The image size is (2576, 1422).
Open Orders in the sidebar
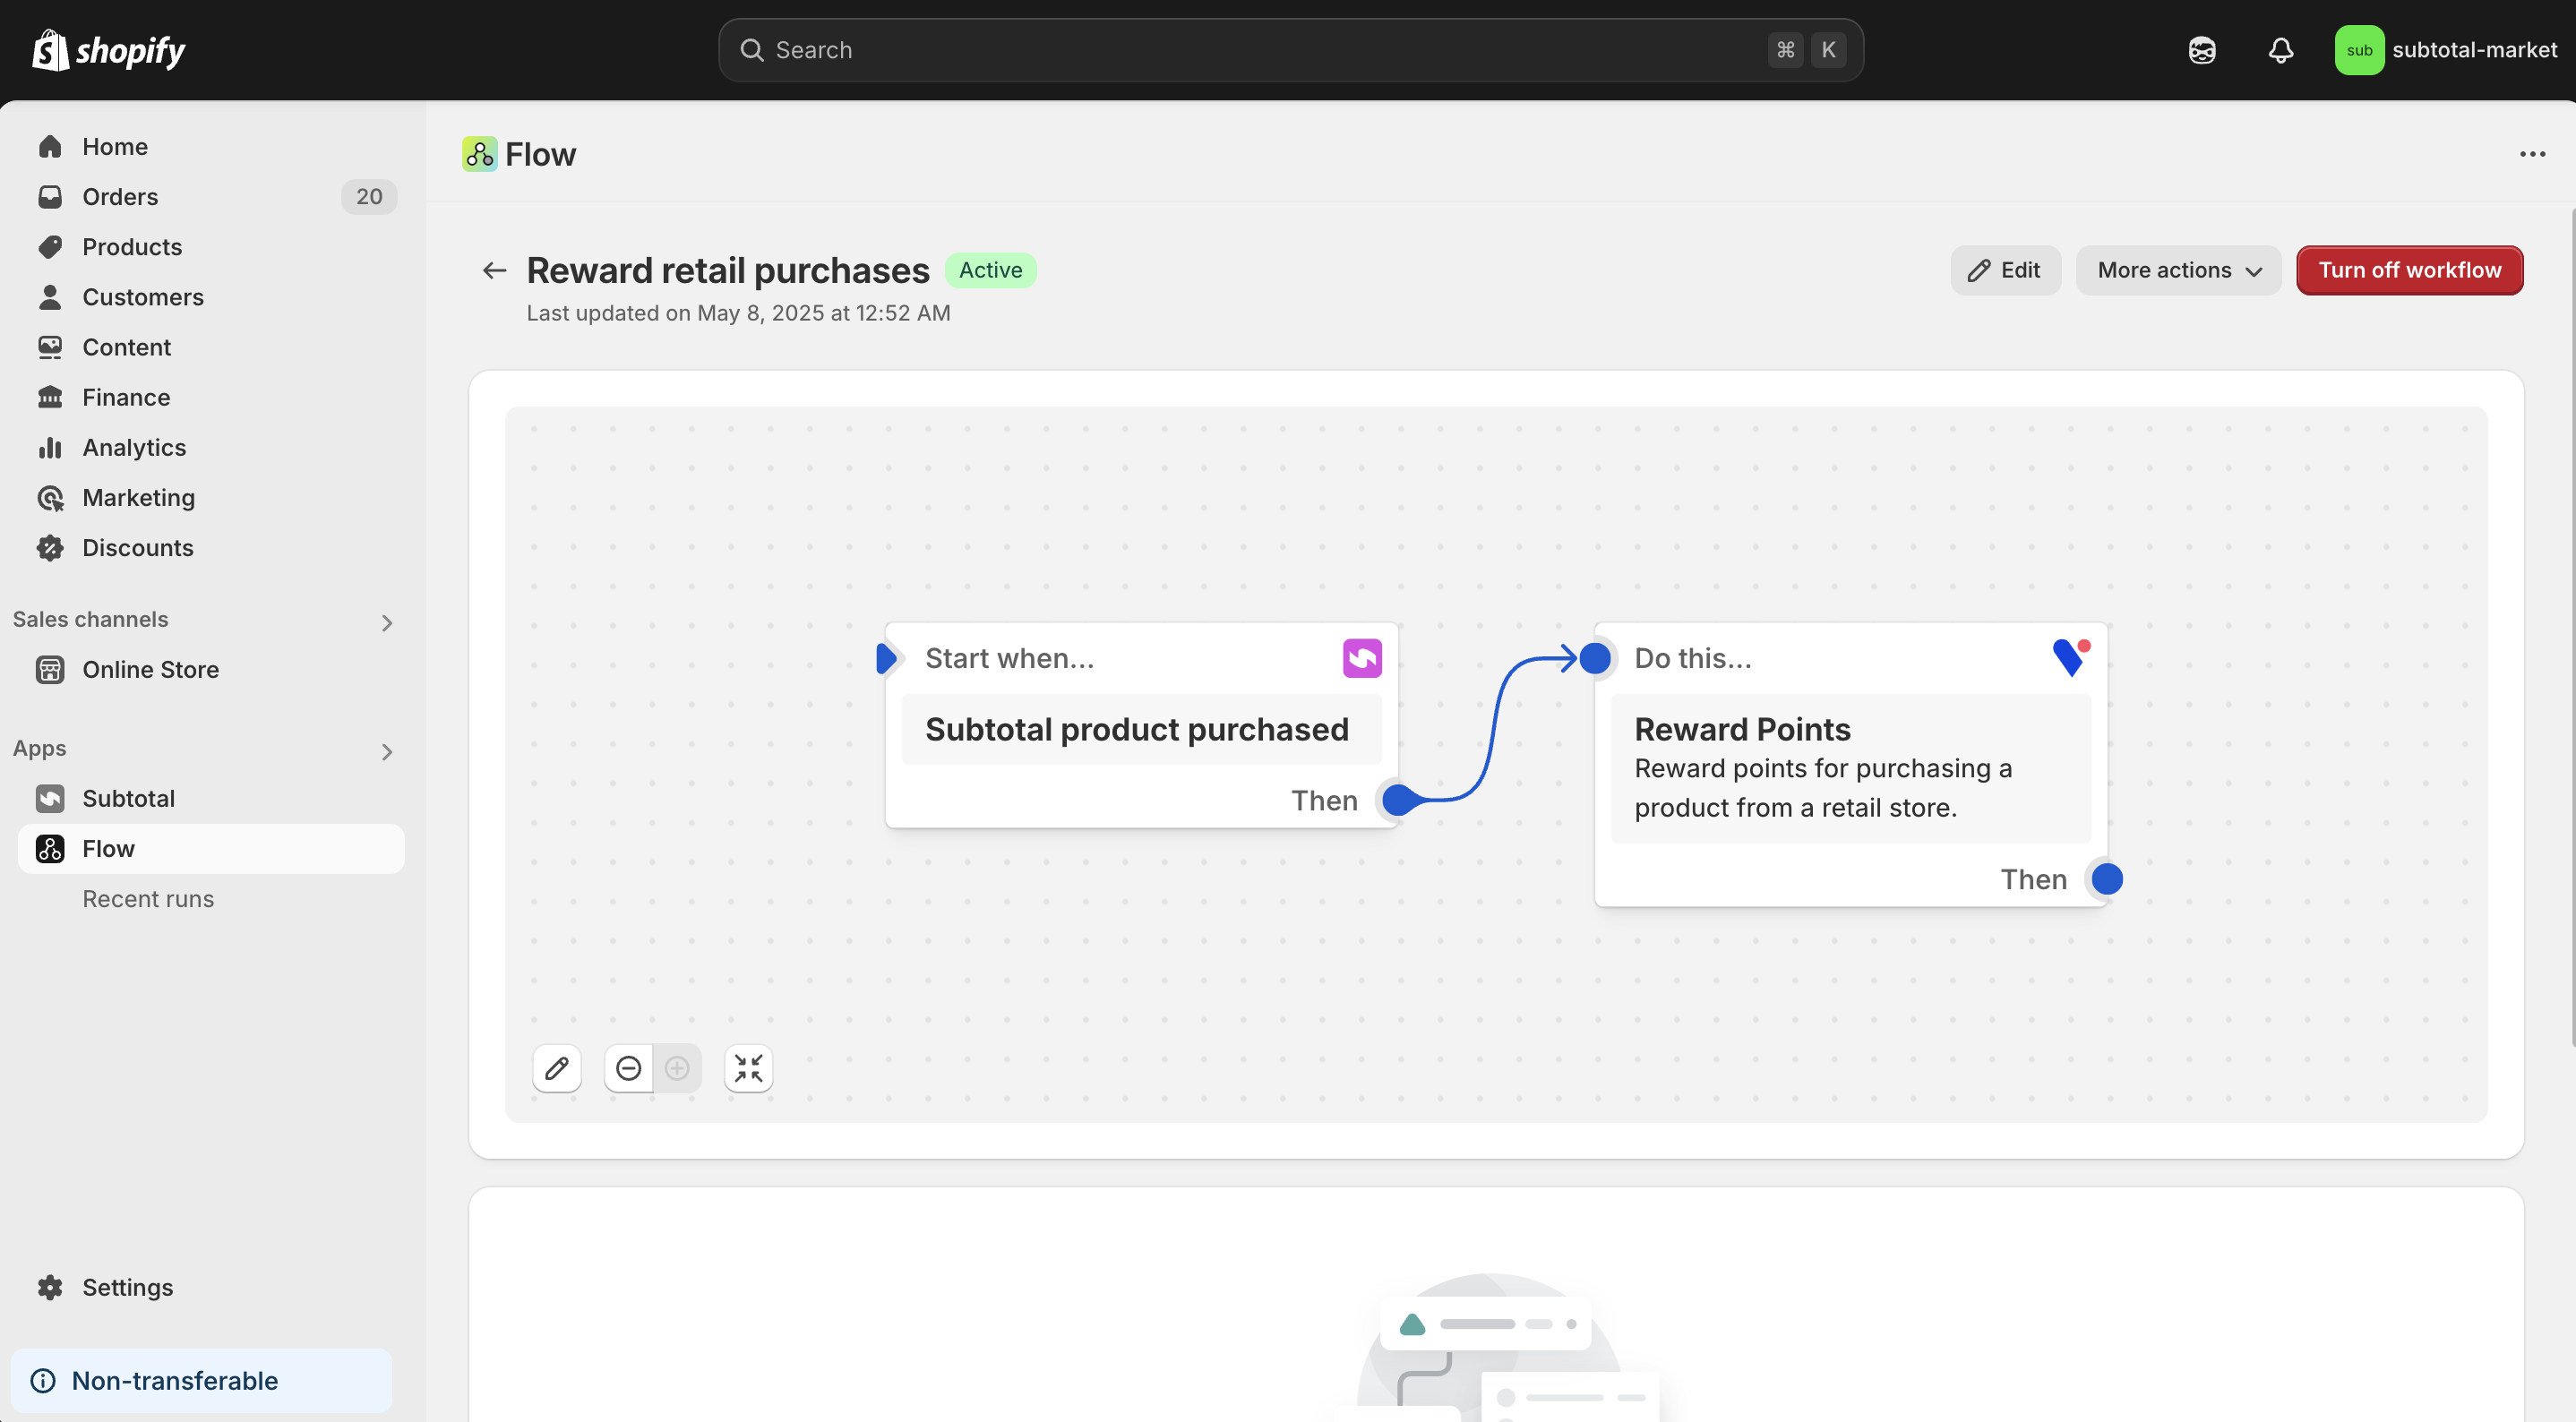(120, 196)
